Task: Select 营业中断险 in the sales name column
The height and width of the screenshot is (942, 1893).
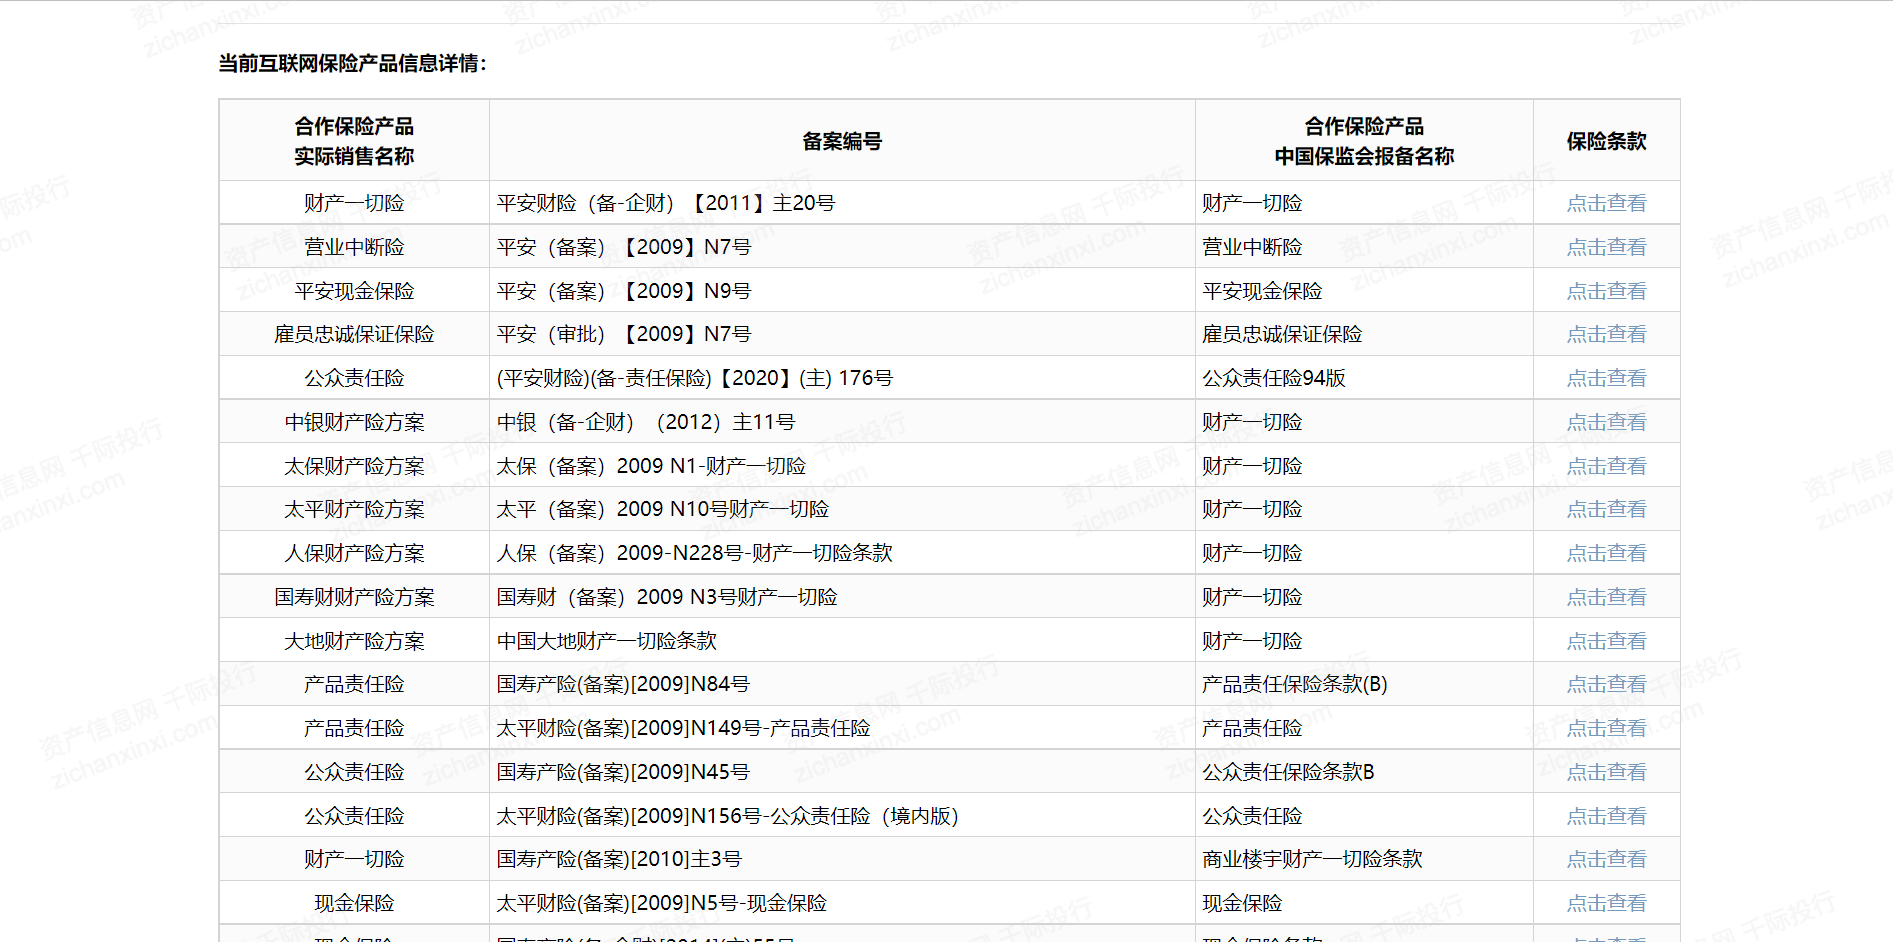Action: (354, 247)
